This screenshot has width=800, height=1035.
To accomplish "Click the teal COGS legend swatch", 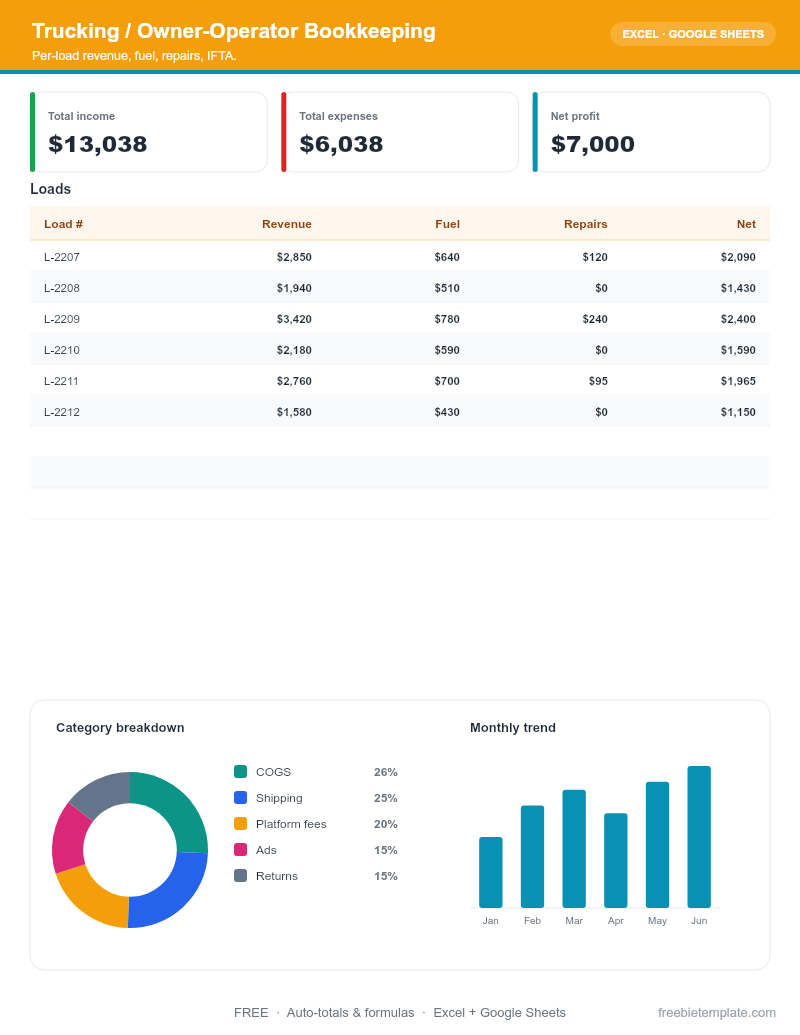I will 240,772.
